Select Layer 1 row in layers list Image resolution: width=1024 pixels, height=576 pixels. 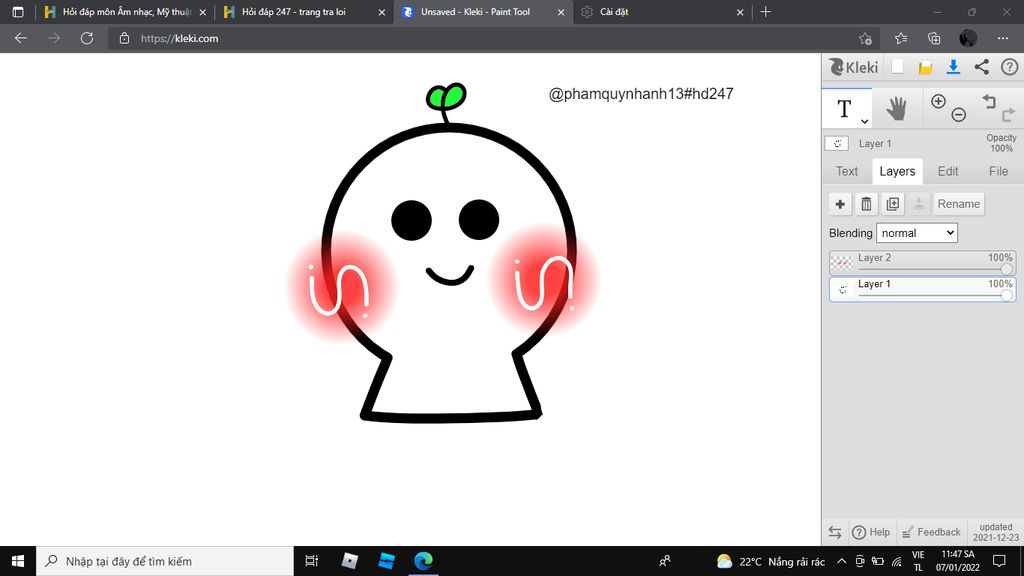tap(922, 289)
